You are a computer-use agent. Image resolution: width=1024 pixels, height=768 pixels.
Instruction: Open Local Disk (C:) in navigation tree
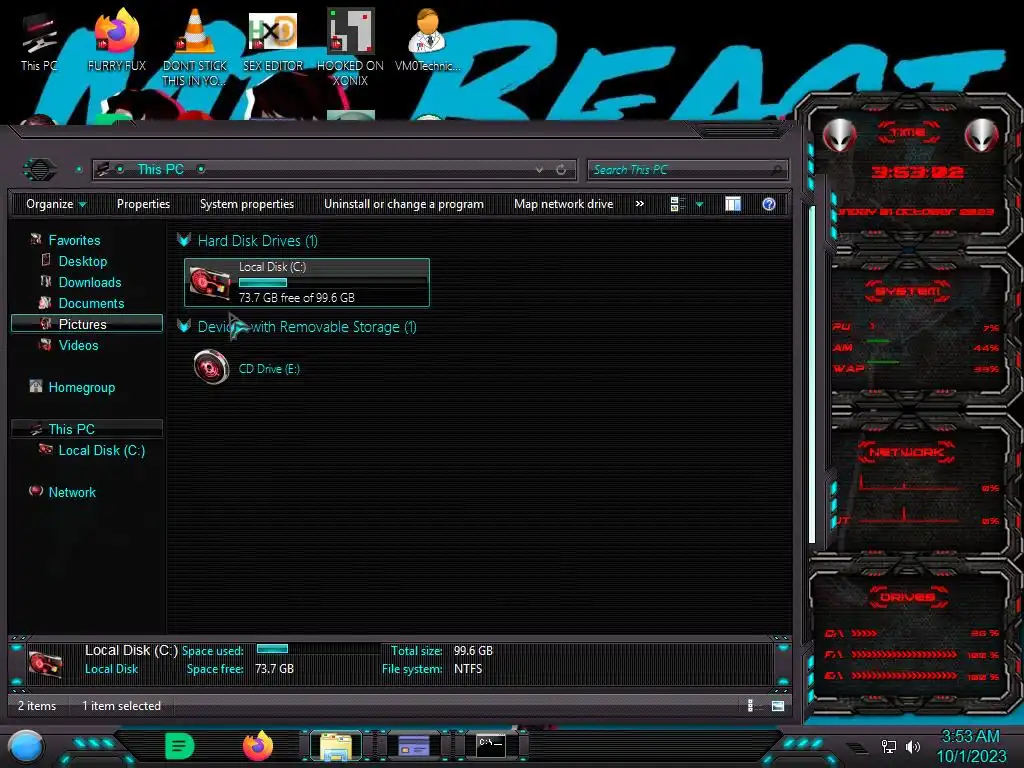(x=102, y=451)
